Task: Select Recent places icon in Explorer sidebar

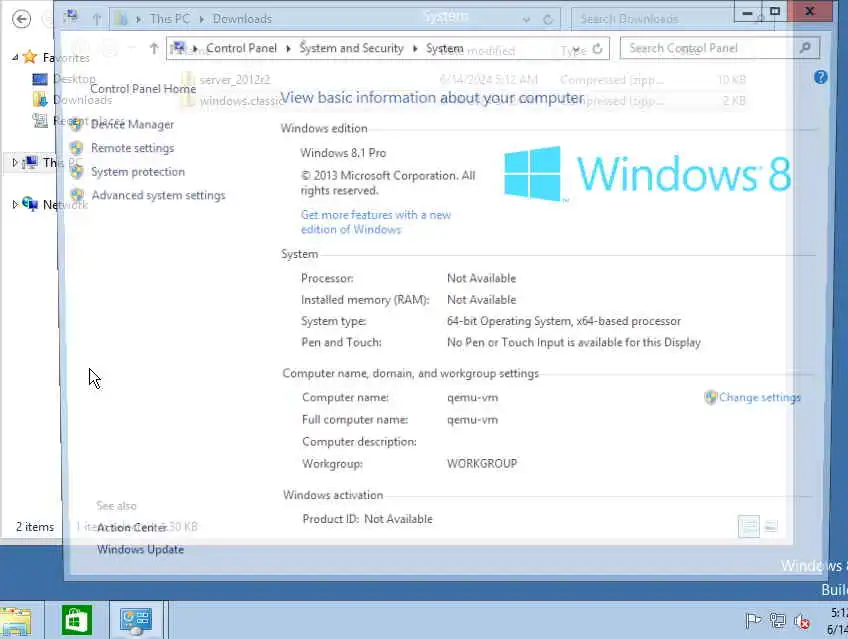Action: (x=40, y=121)
